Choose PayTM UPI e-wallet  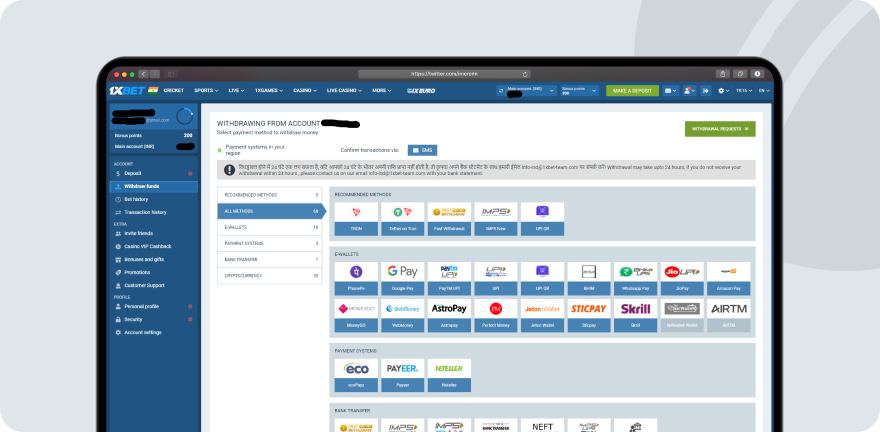click(449, 278)
